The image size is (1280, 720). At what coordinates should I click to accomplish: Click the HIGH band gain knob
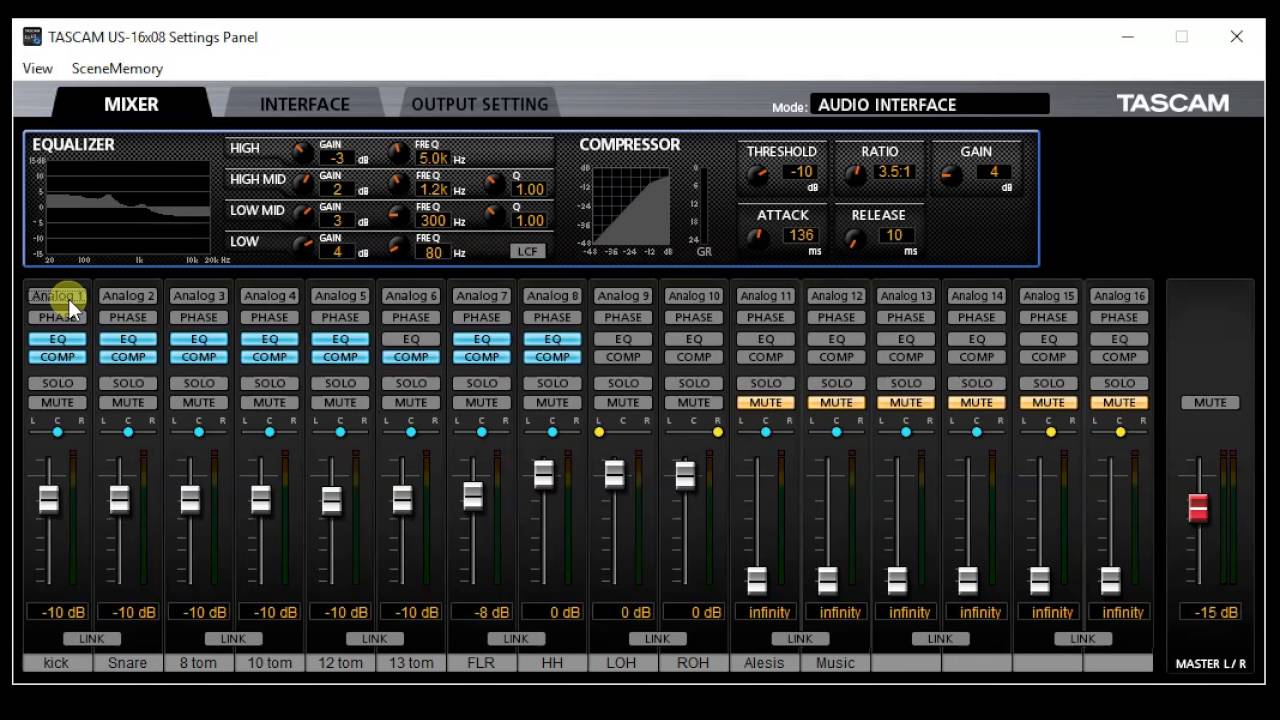click(302, 153)
